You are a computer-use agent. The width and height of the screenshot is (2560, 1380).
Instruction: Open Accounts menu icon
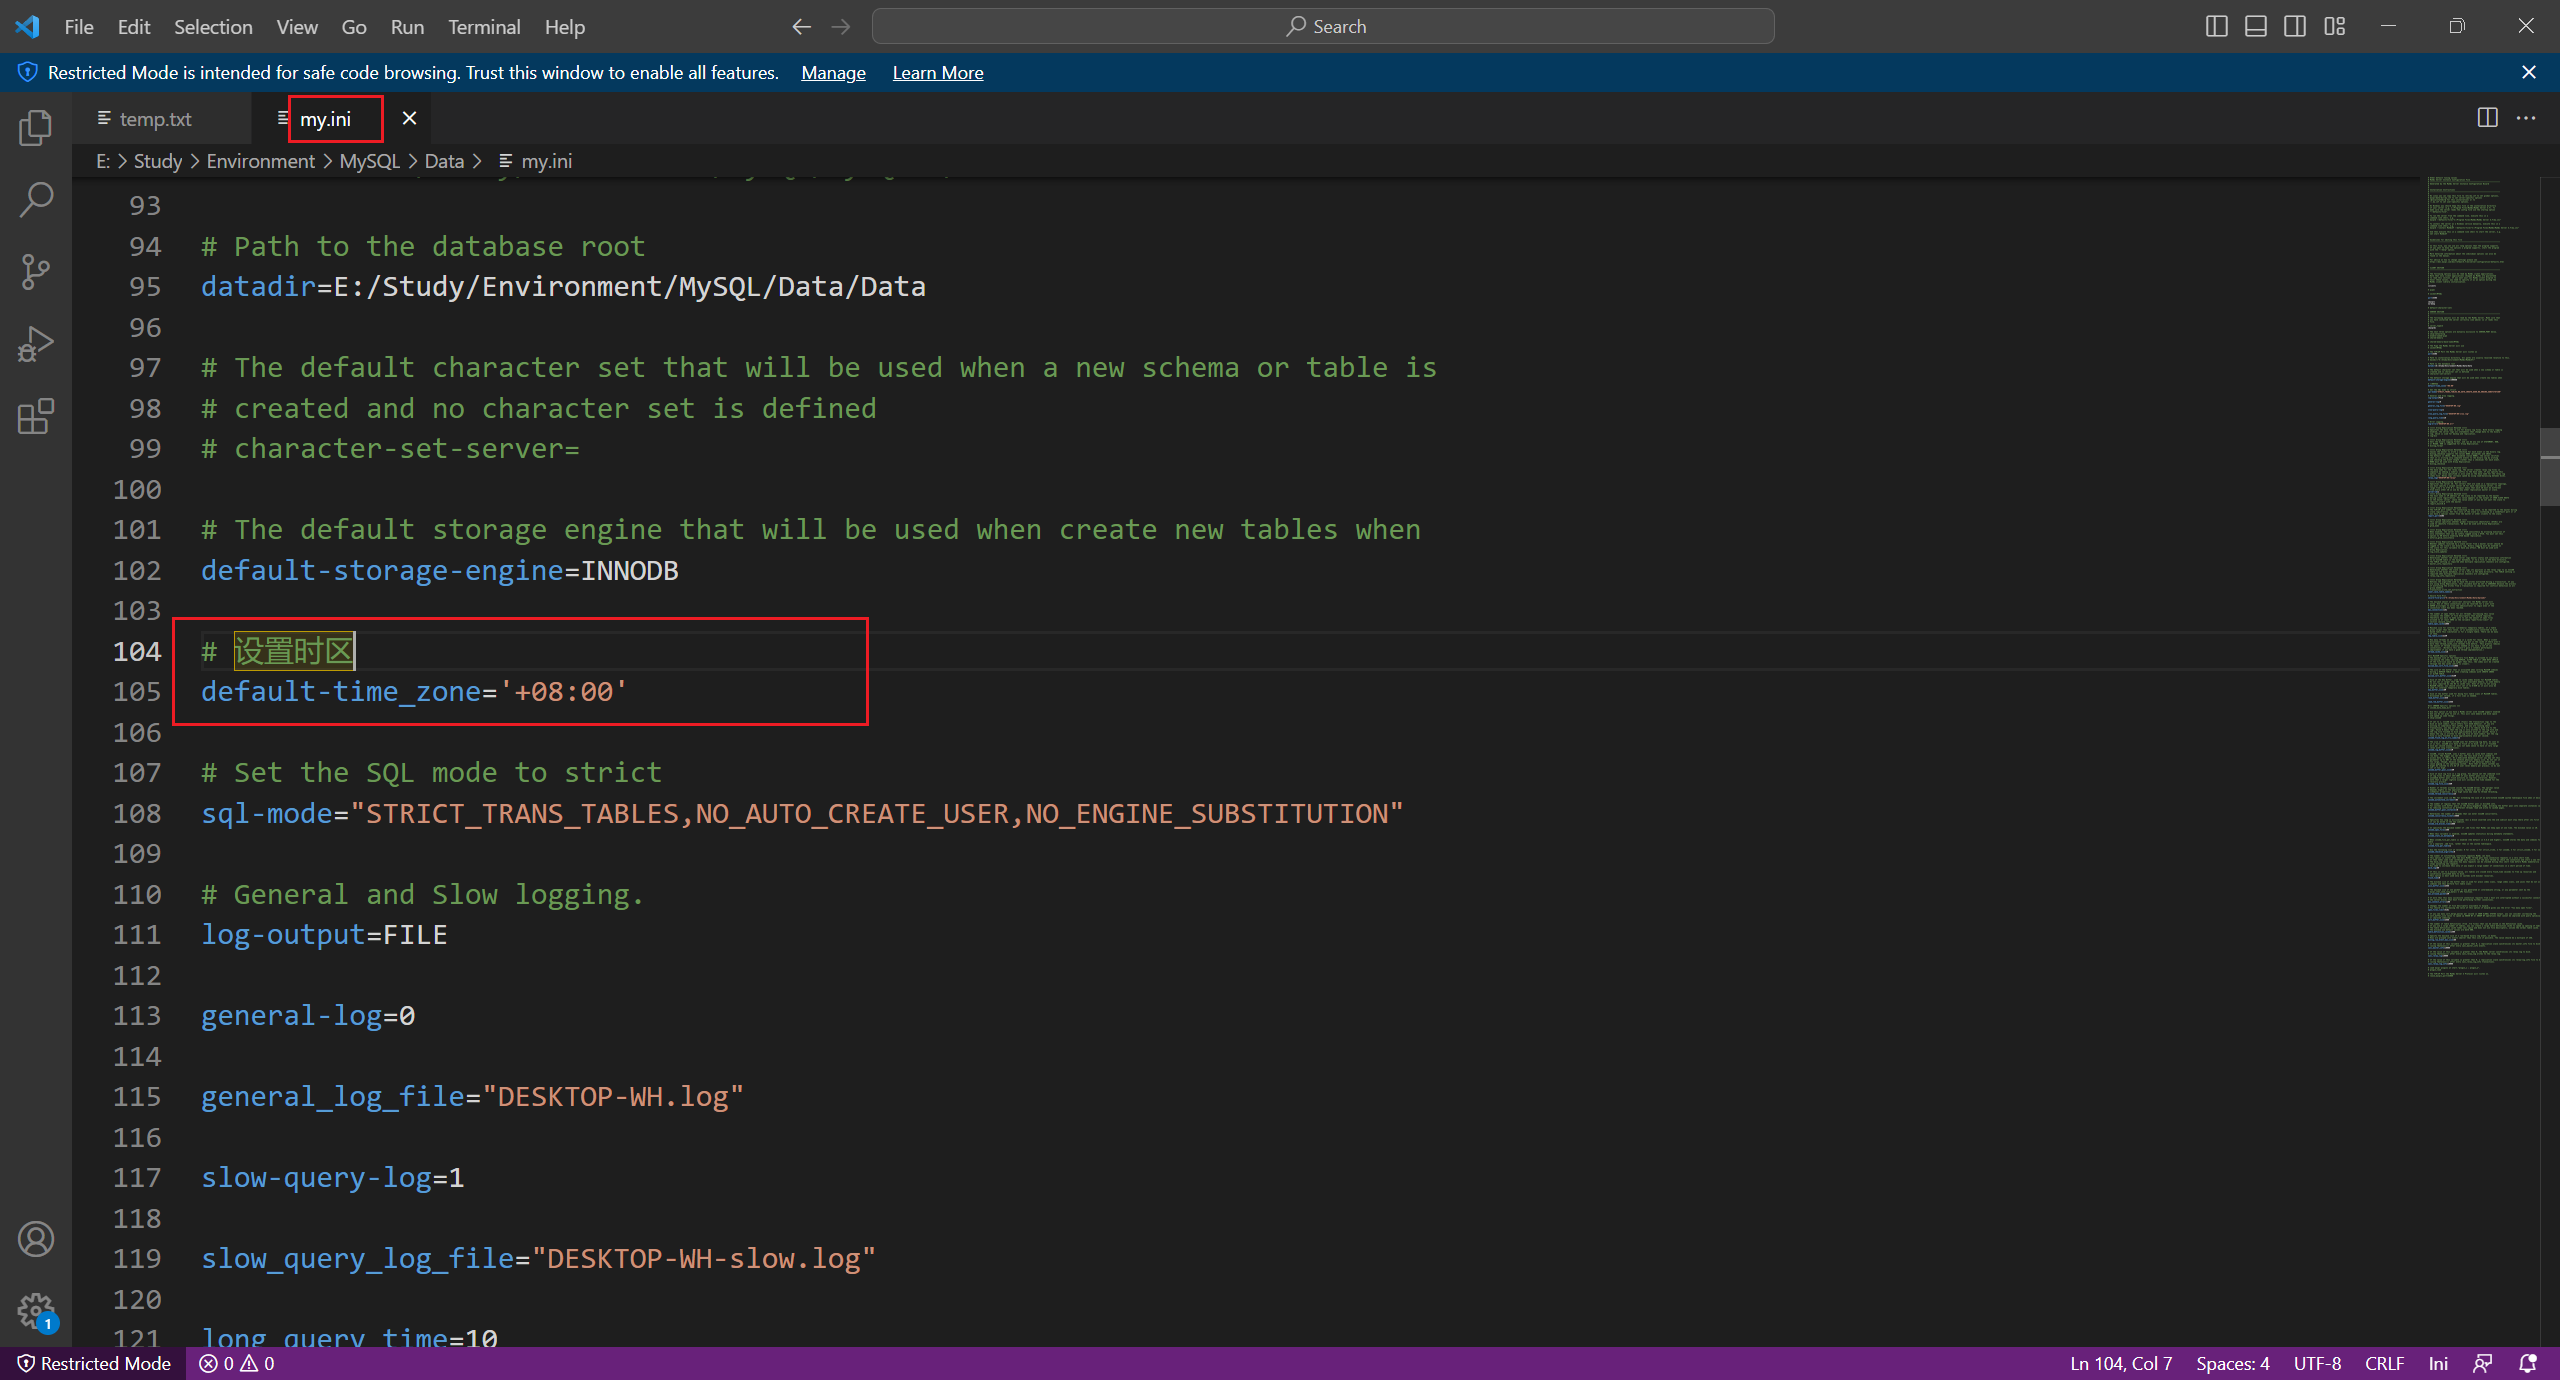pyautogui.click(x=36, y=1239)
